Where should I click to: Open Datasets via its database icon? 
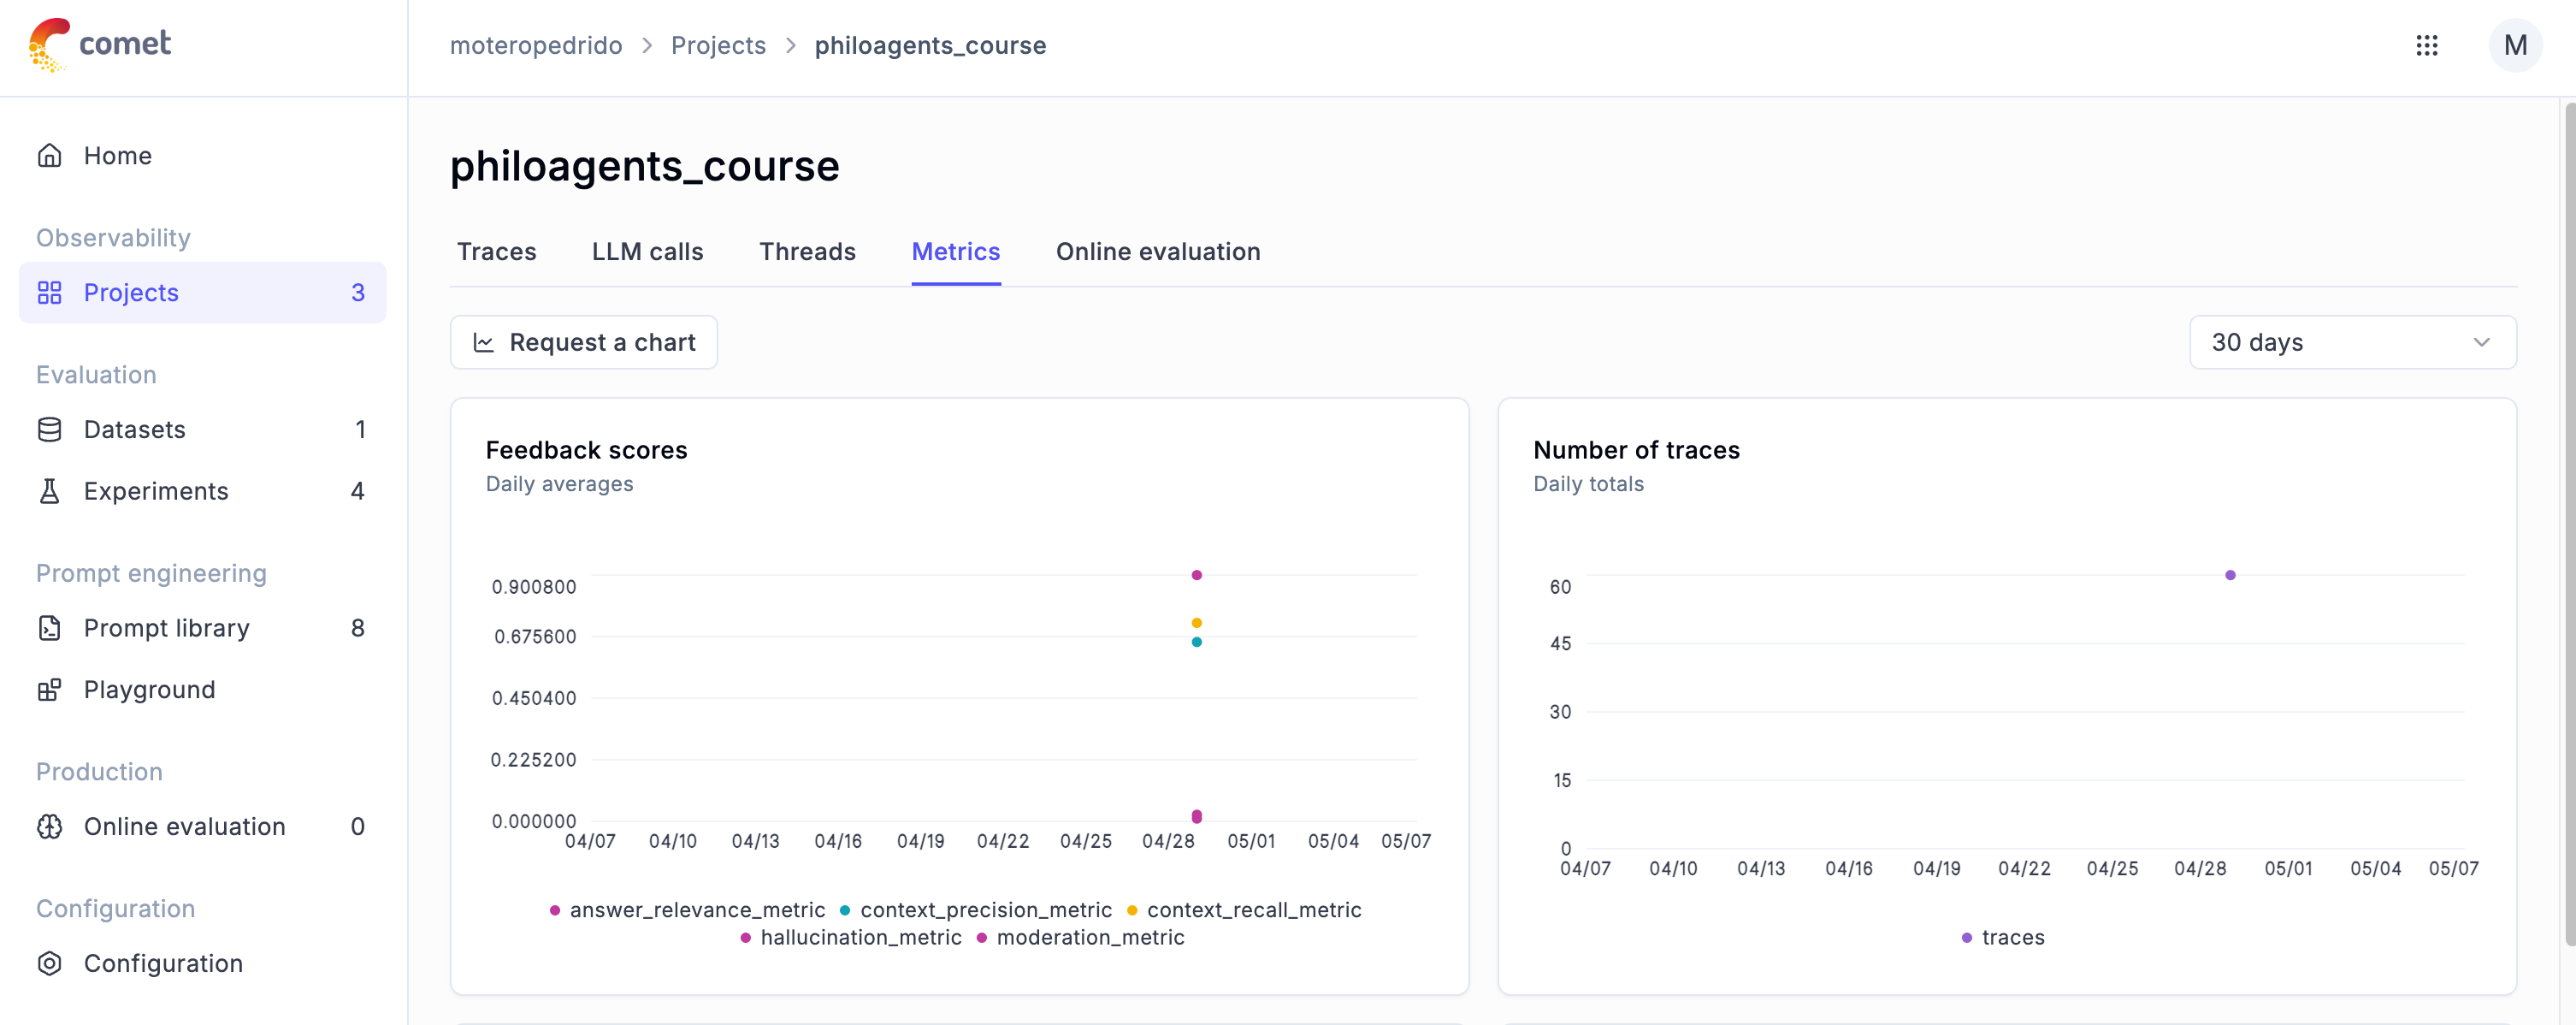49,430
